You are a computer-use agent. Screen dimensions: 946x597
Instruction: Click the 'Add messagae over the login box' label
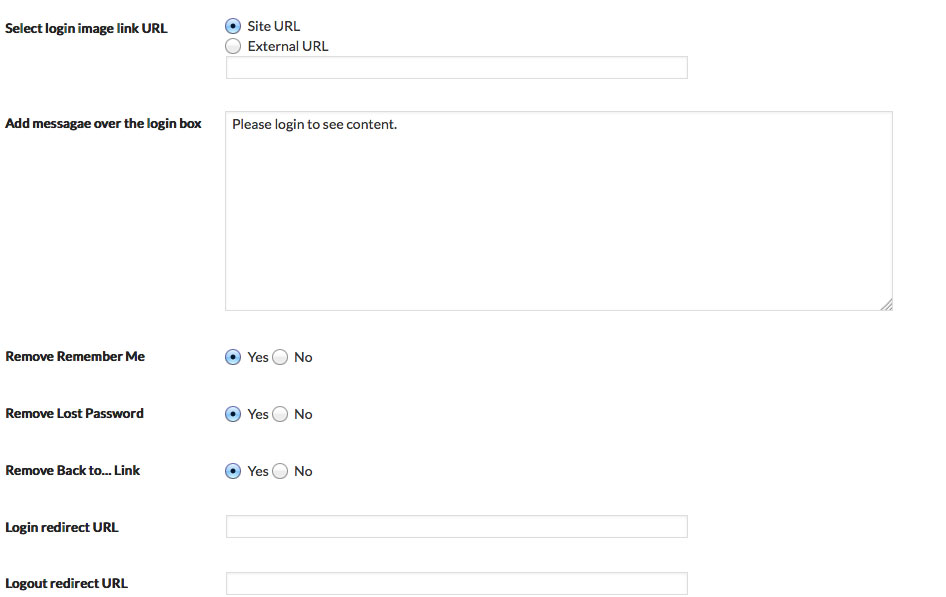(x=103, y=124)
